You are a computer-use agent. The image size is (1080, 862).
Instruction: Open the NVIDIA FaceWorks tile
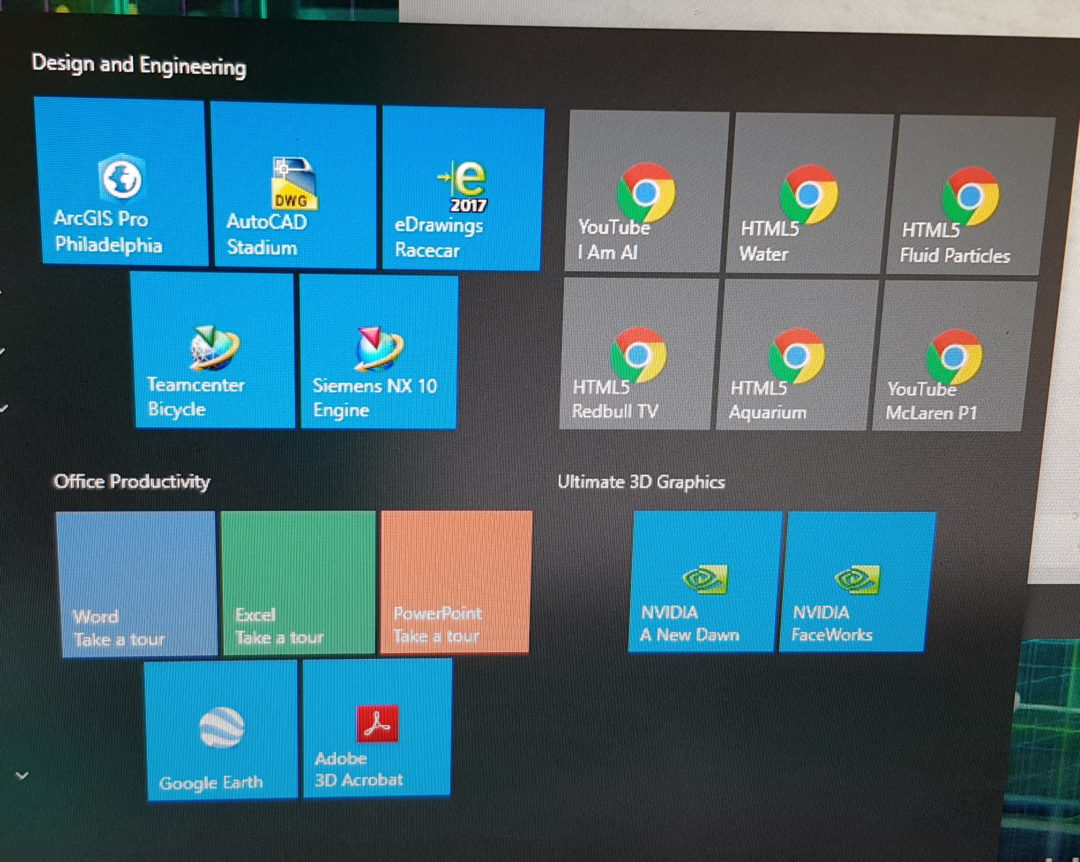857,581
